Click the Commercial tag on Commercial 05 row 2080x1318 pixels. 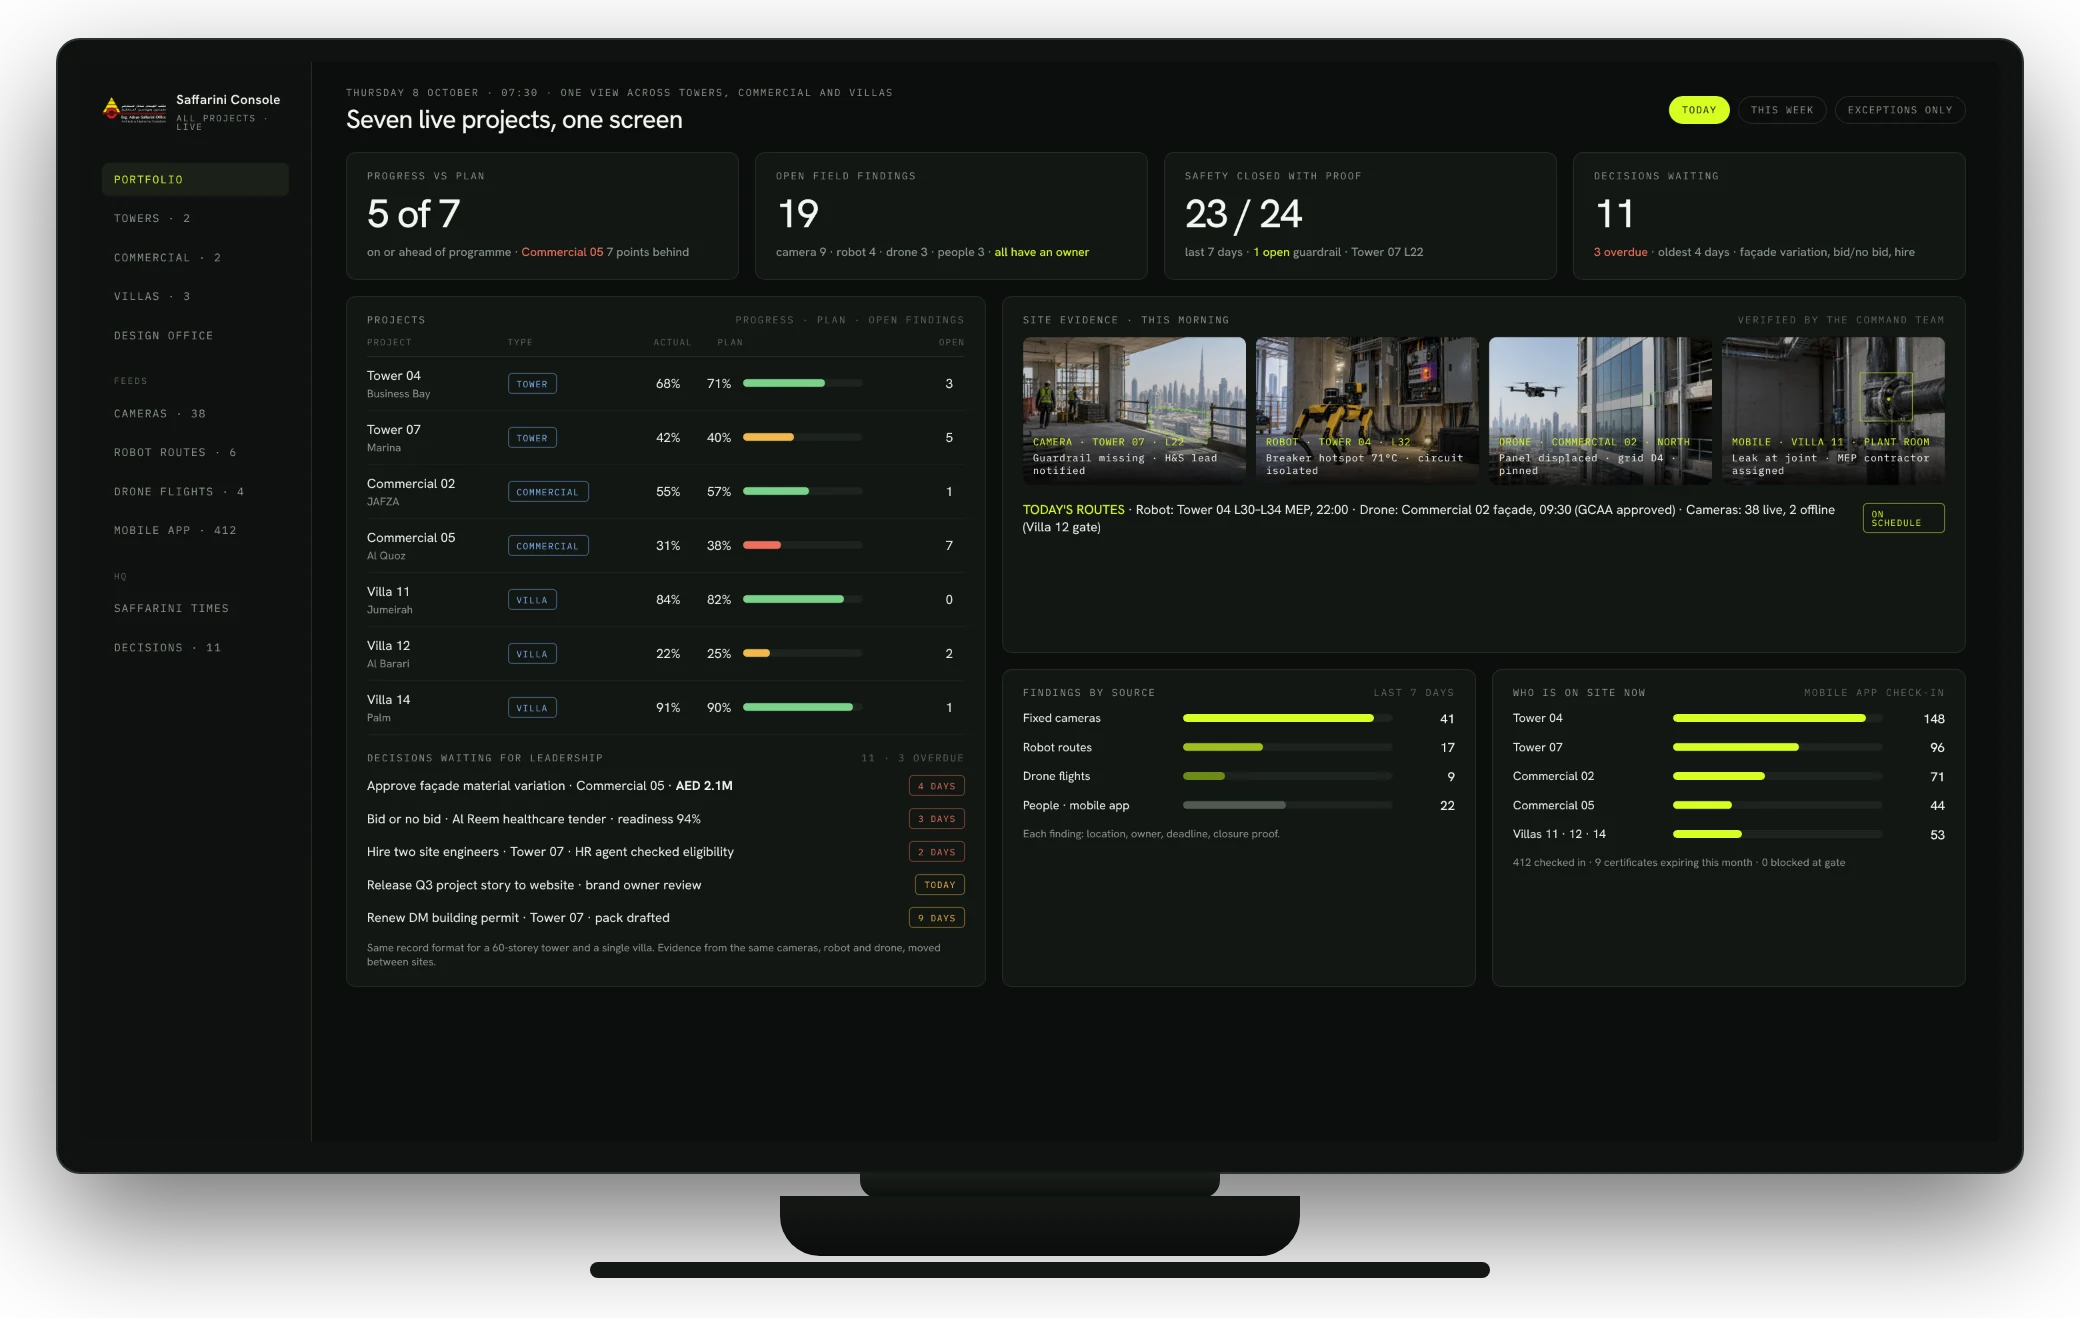tap(547, 546)
